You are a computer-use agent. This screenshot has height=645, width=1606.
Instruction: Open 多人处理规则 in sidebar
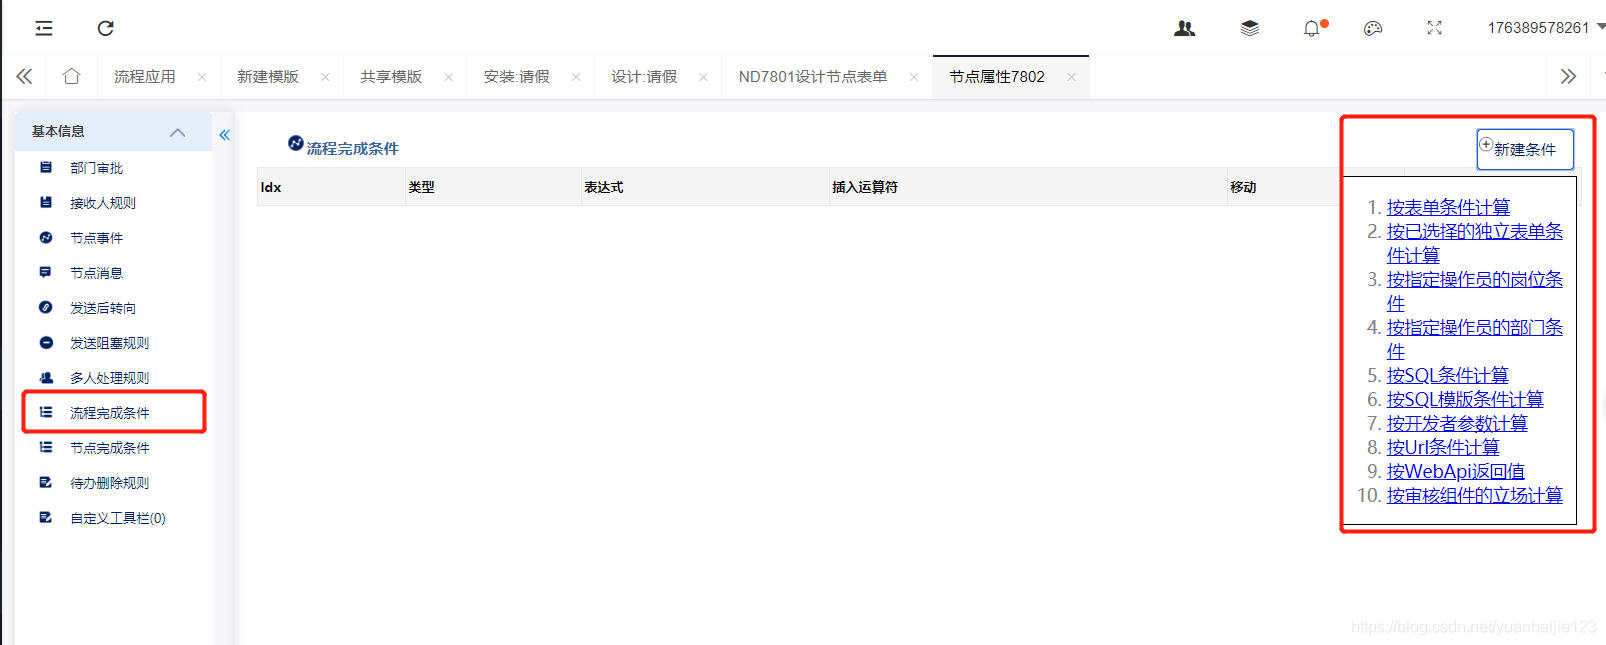click(x=110, y=378)
